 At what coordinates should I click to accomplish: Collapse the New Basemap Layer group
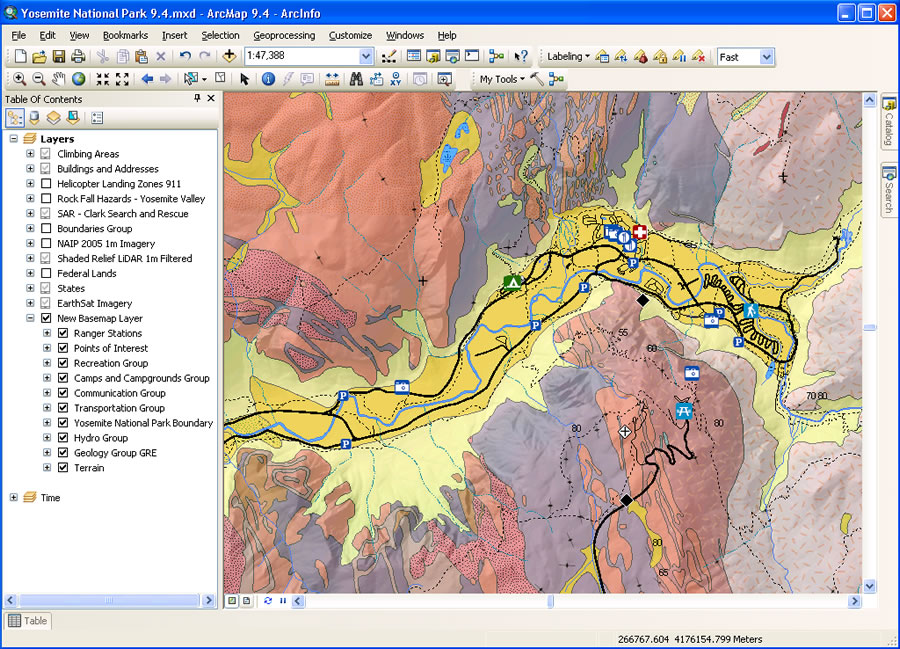click(30, 318)
